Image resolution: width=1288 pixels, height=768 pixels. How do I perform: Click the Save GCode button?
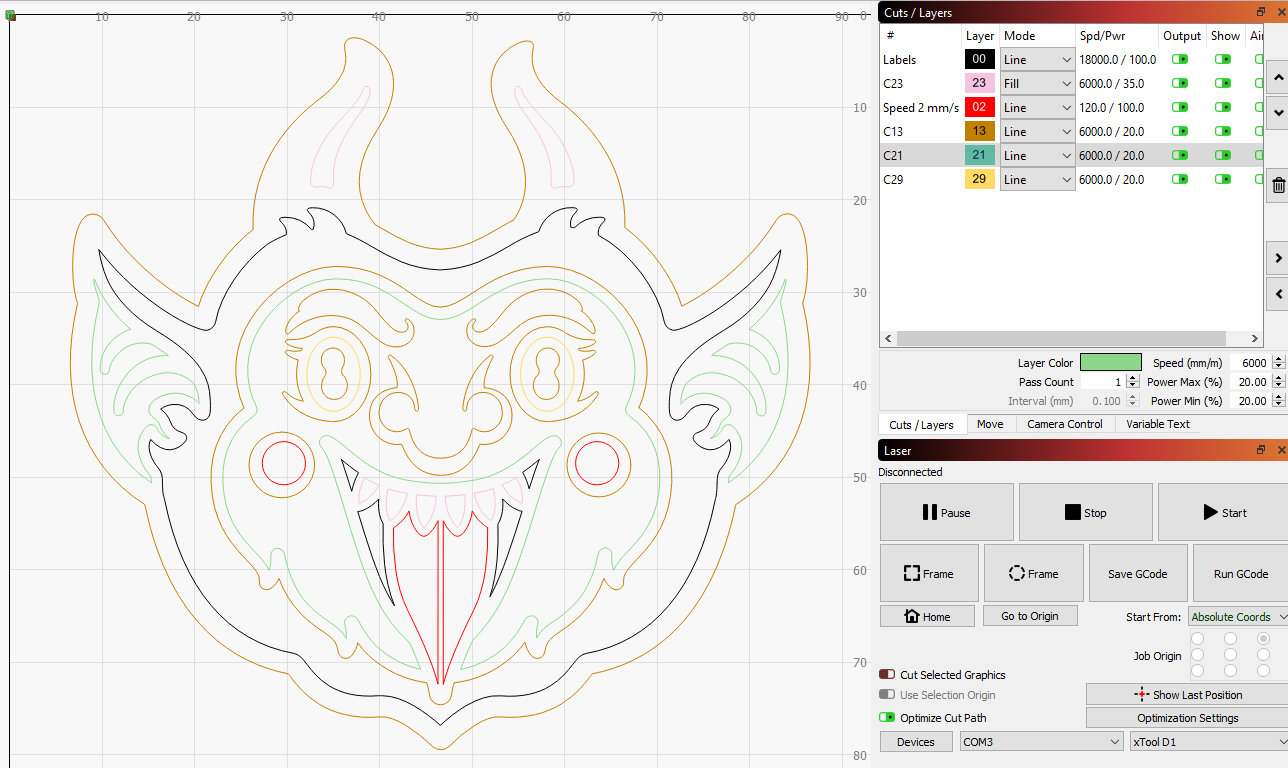[x=1138, y=573]
